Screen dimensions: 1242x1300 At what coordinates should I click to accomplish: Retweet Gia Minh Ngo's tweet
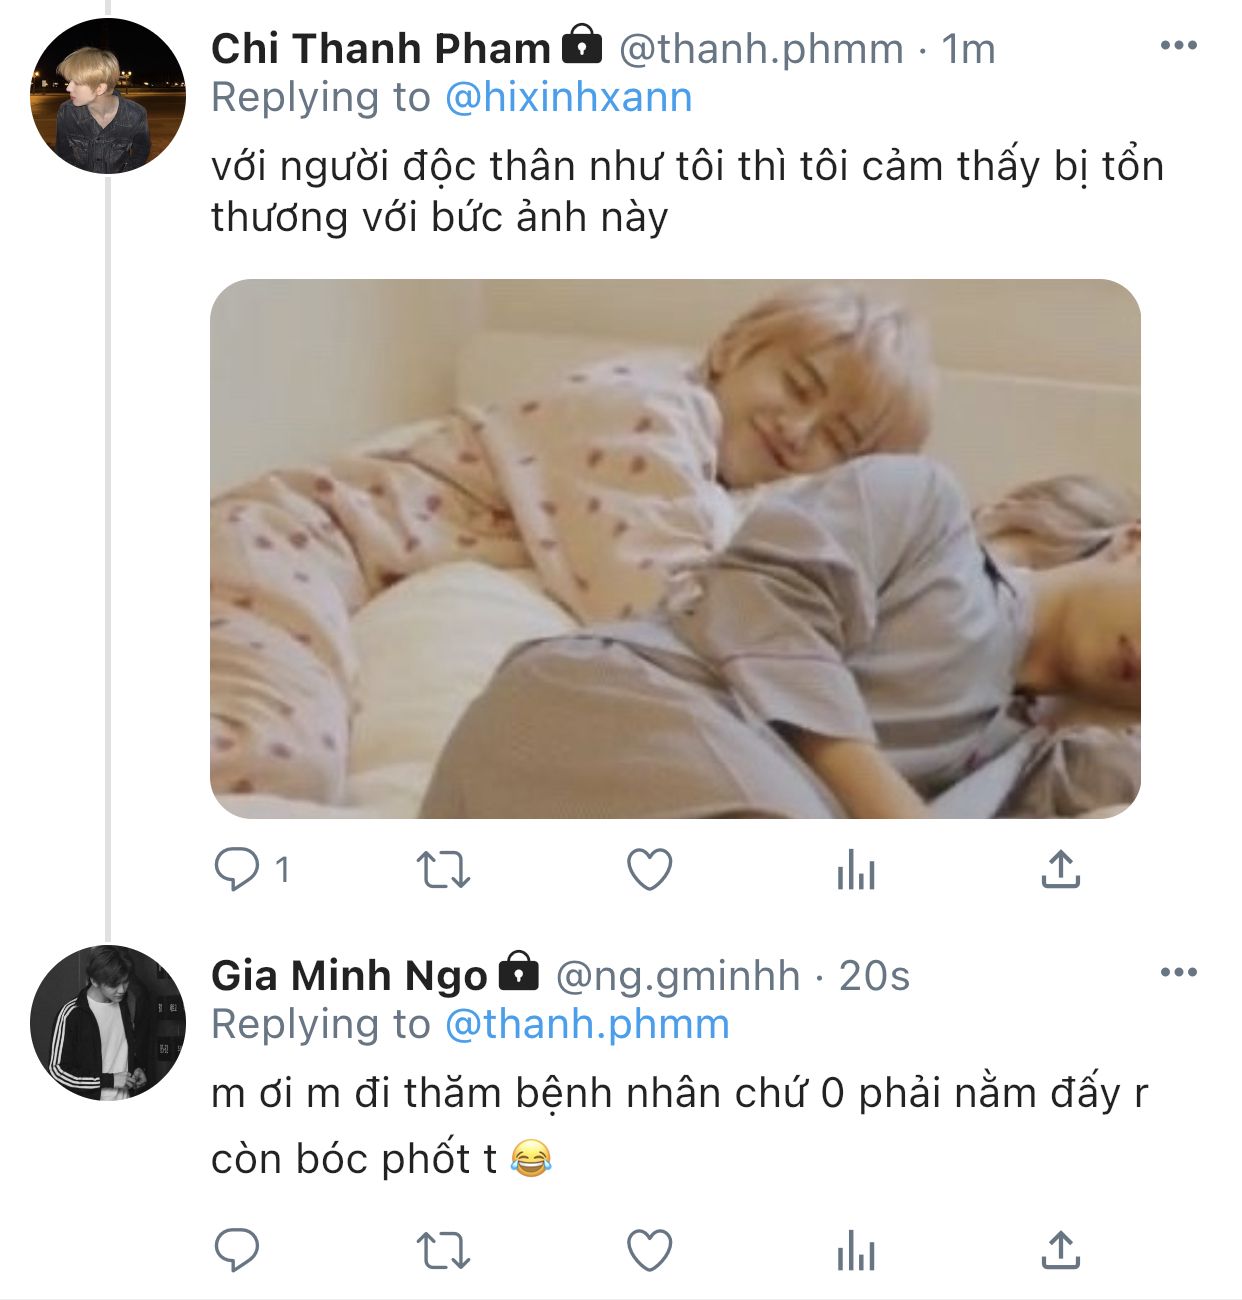[443, 1250]
